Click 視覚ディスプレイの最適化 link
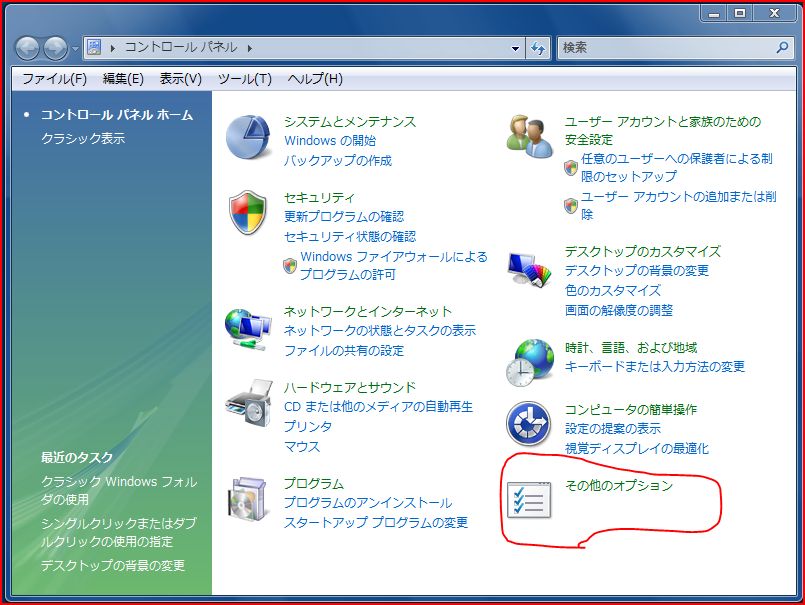The height and width of the screenshot is (605, 805). point(637,449)
